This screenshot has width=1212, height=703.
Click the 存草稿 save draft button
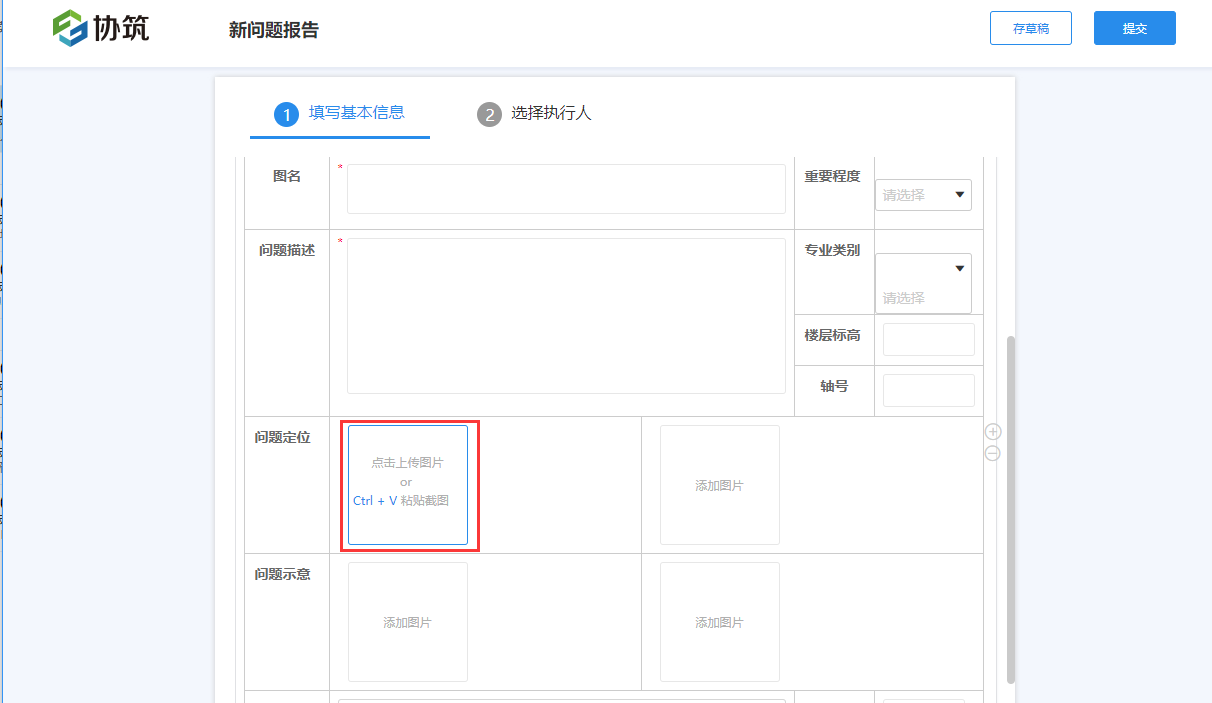(x=1030, y=28)
